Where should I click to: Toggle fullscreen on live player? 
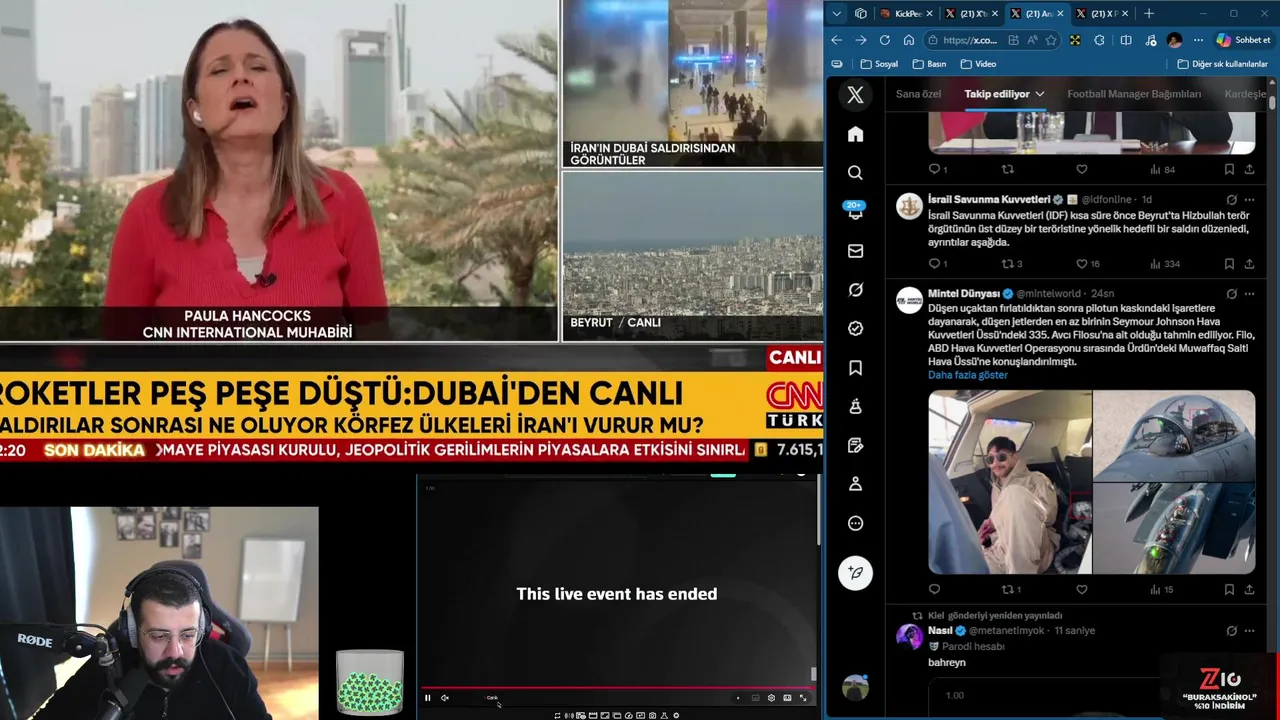803,698
